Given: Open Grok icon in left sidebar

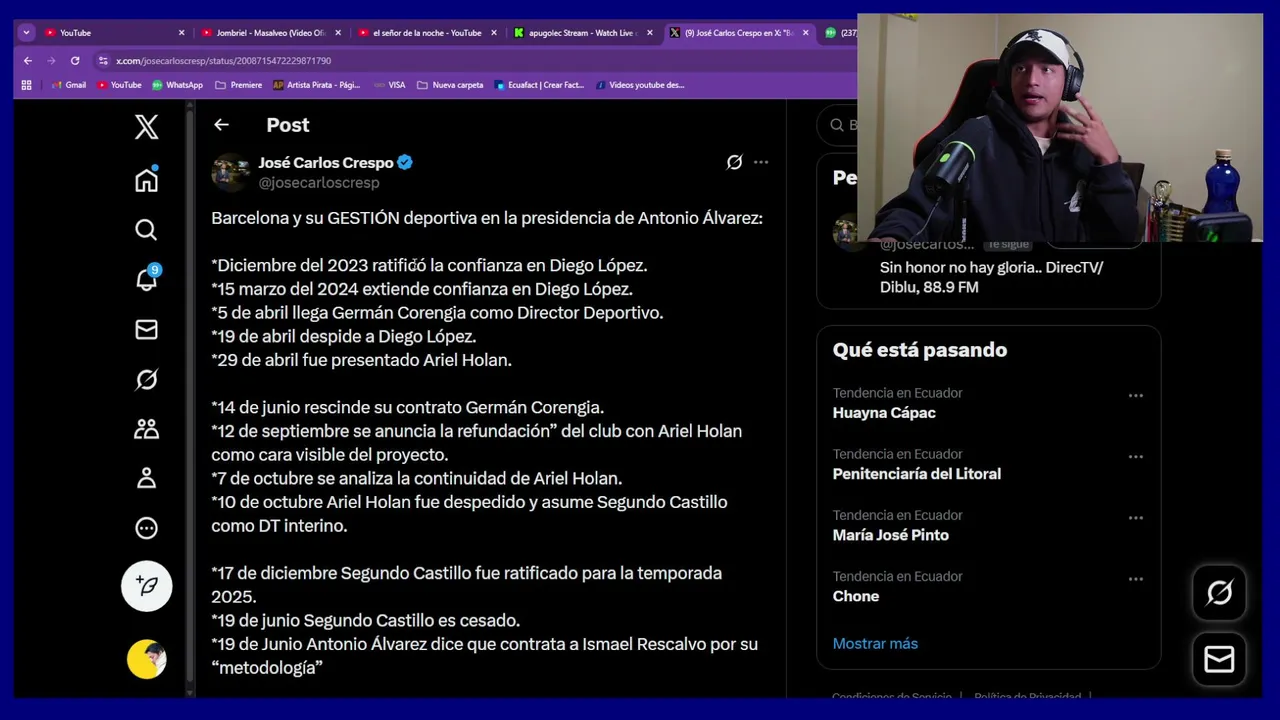Looking at the screenshot, I should click(x=146, y=379).
